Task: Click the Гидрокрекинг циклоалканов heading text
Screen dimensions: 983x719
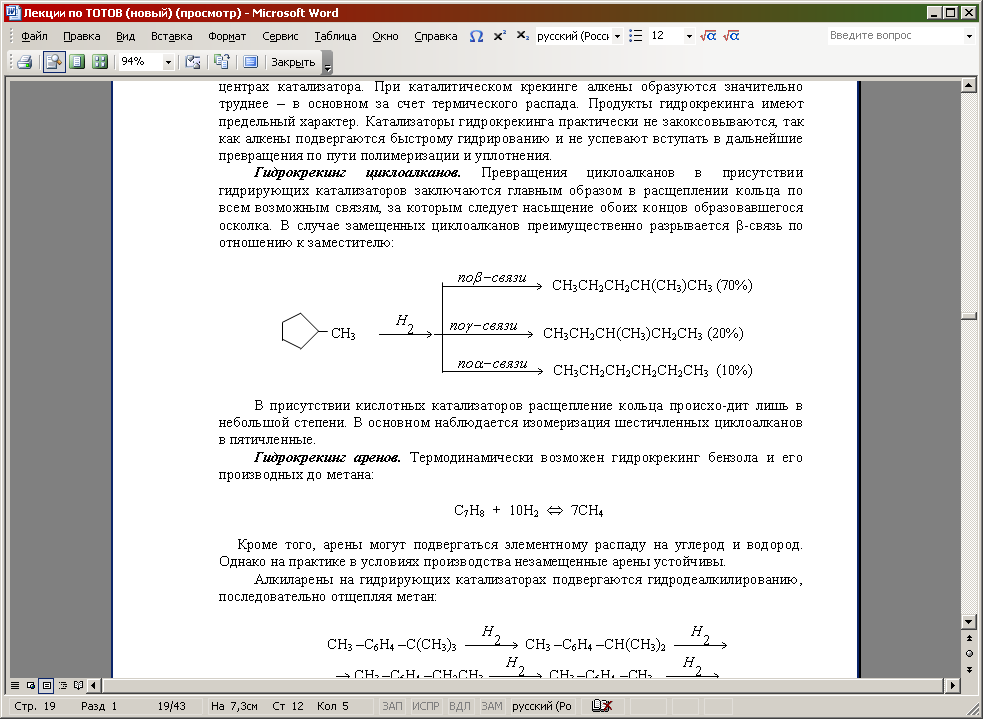Action: coord(357,172)
